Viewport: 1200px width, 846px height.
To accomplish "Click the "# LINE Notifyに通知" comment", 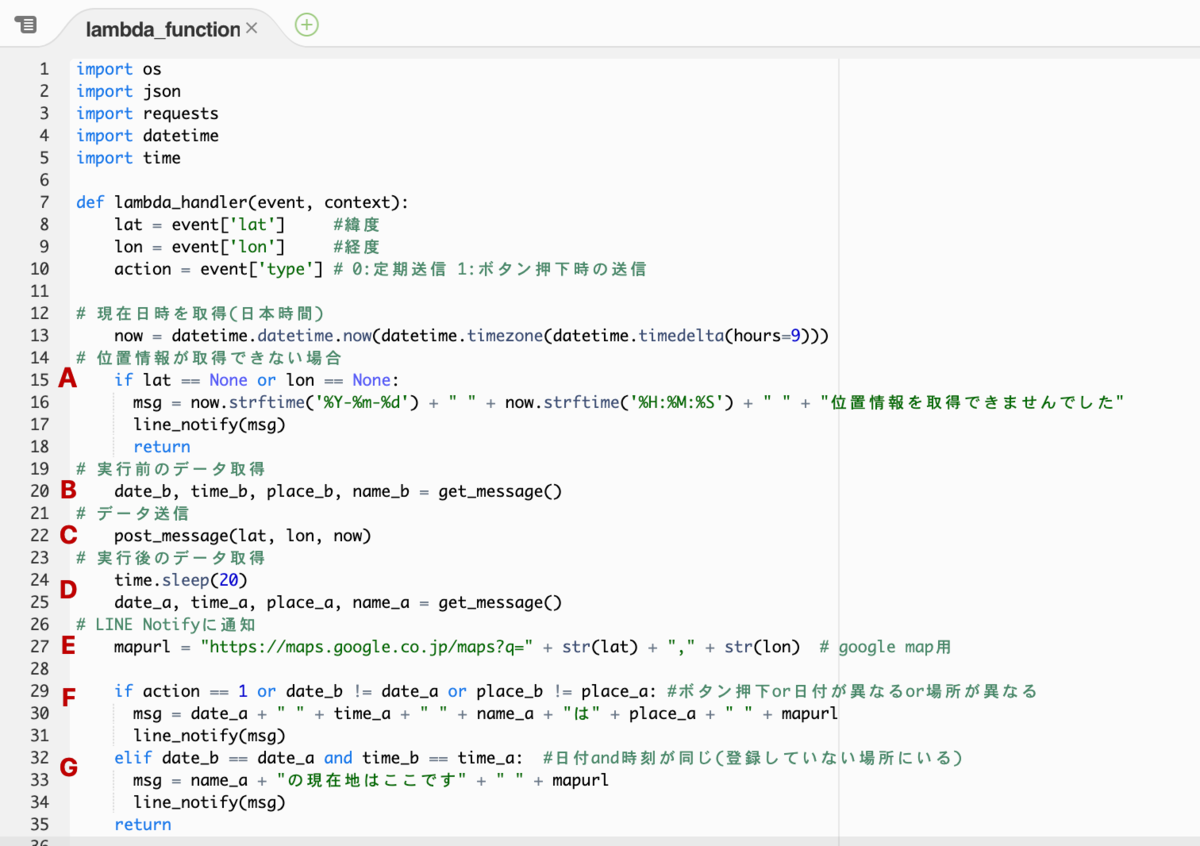I will pos(166,624).
